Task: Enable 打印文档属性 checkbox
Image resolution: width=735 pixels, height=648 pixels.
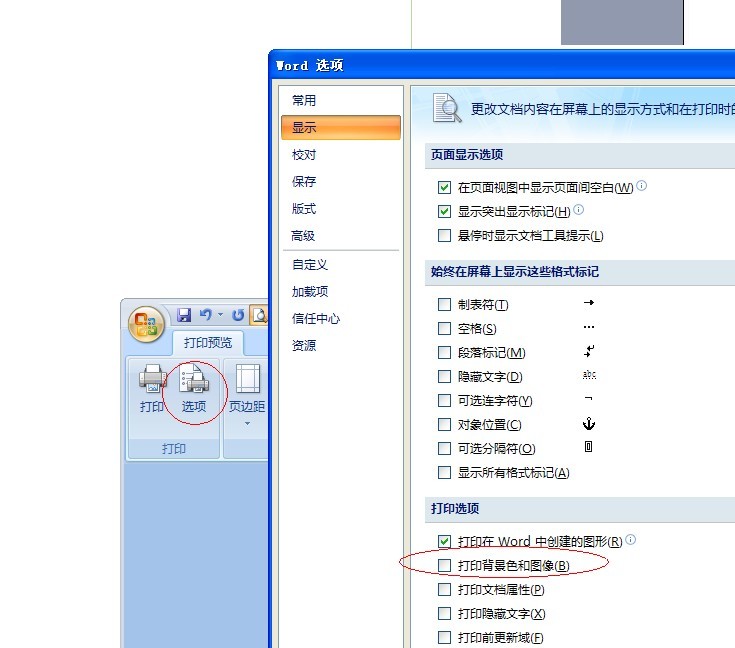Action: click(444, 589)
